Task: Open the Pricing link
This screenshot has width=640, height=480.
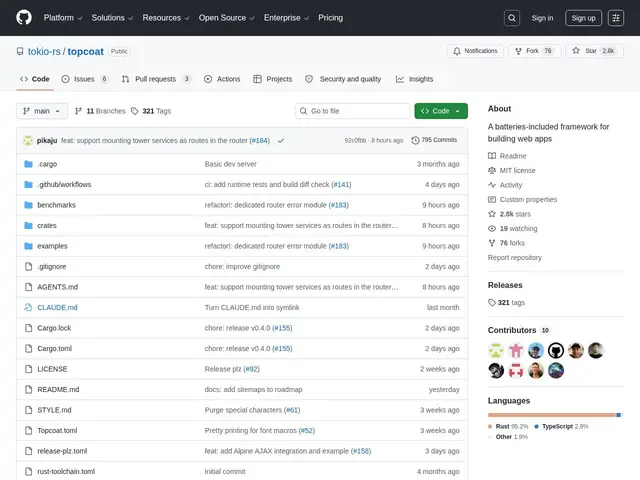Action: pyautogui.click(x=331, y=18)
